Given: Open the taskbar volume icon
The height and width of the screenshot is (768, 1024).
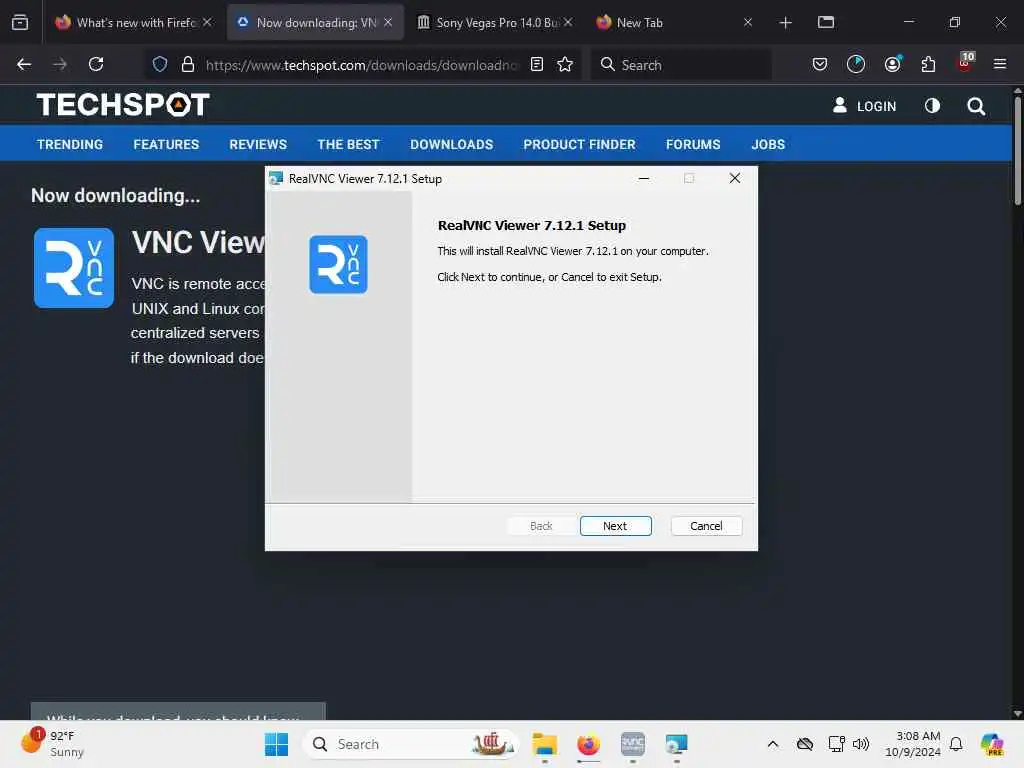Looking at the screenshot, I should tap(861, 744).
